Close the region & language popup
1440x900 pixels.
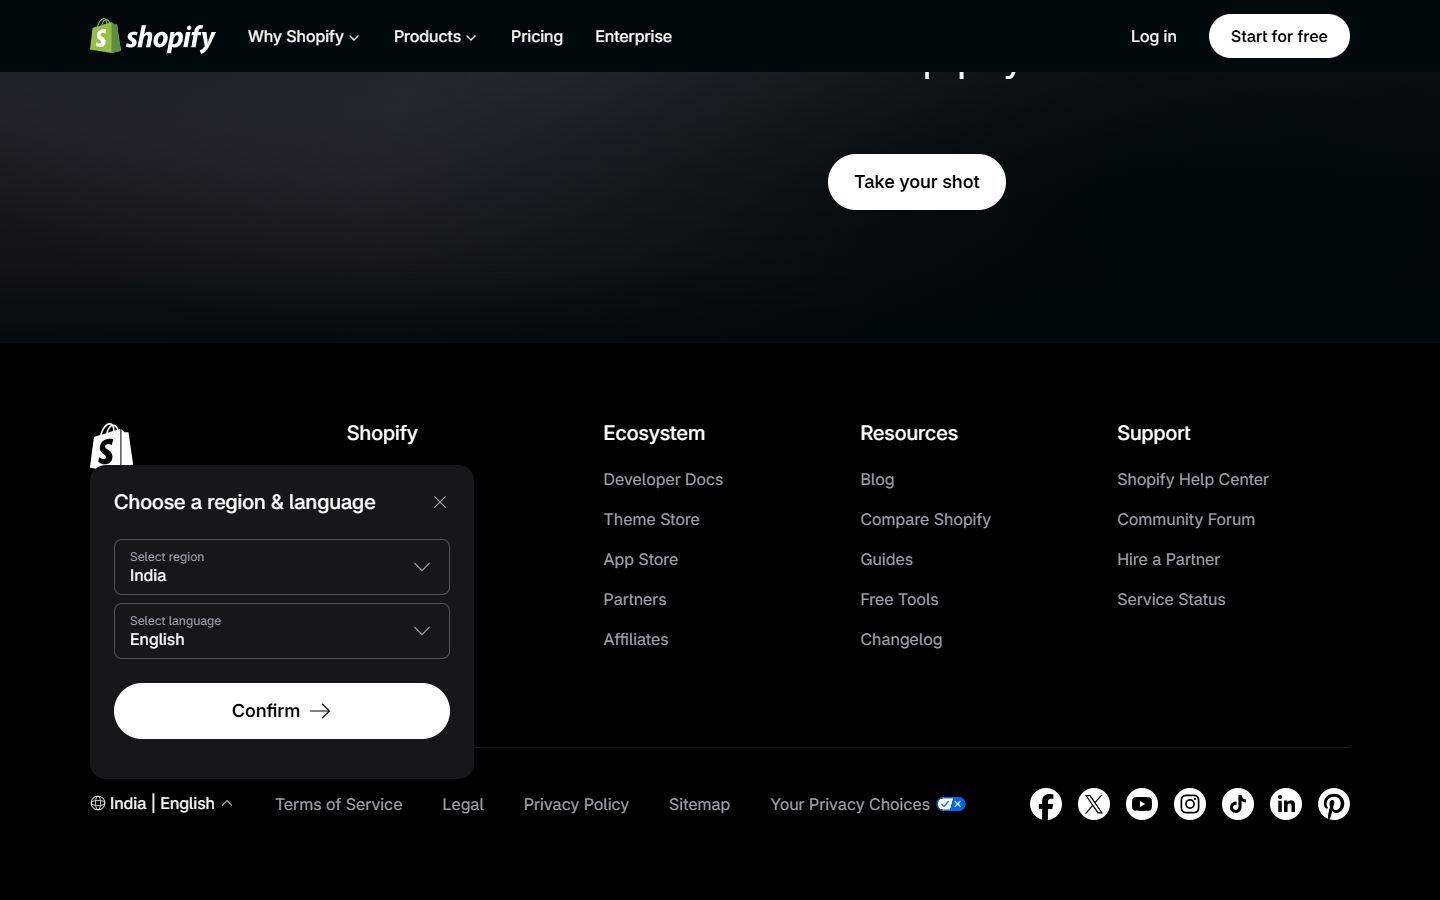point(440,502)
